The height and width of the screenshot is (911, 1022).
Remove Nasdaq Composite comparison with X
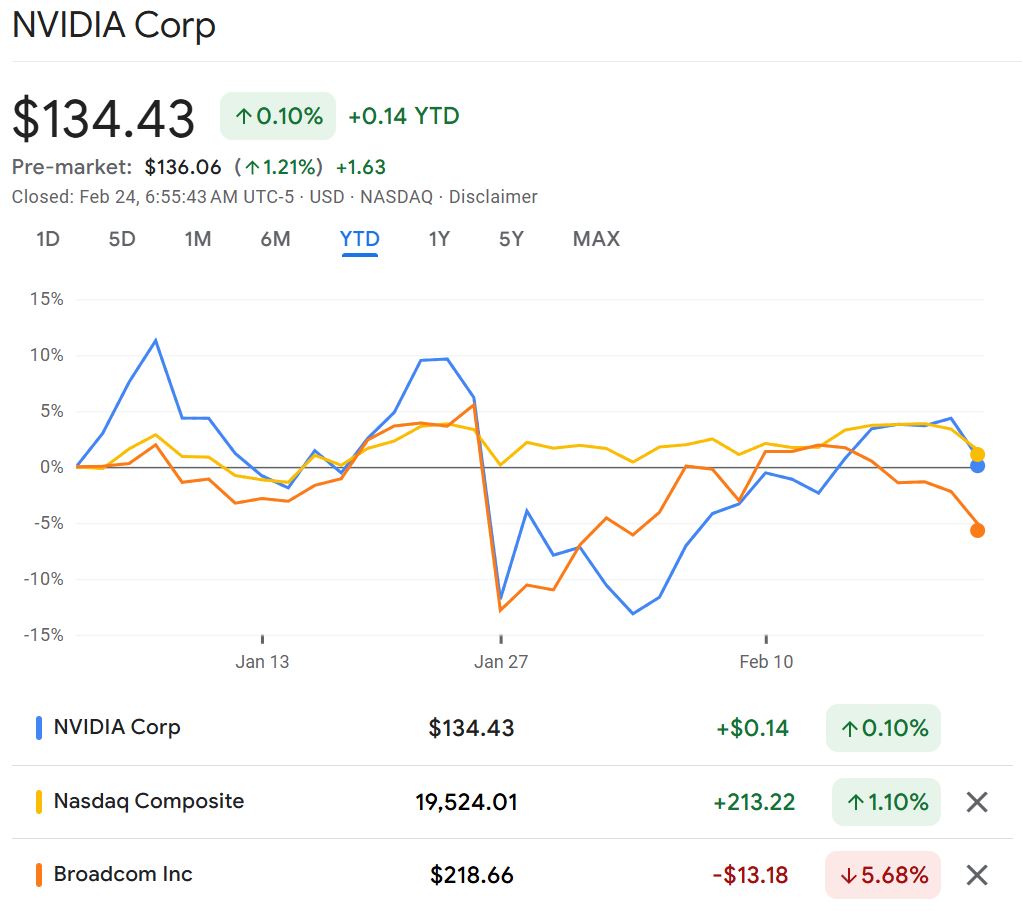click(976, 802)
